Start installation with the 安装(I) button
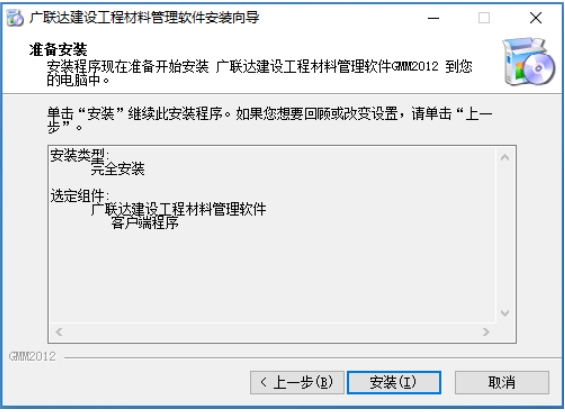Viewport: 565px width, 412px height. (394, 382)
